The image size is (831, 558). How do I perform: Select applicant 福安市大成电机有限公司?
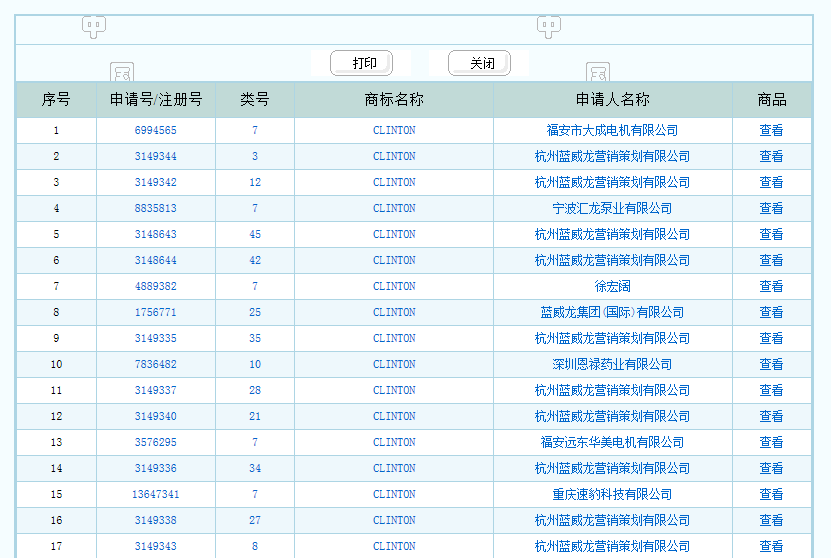[x=612, y=130]
